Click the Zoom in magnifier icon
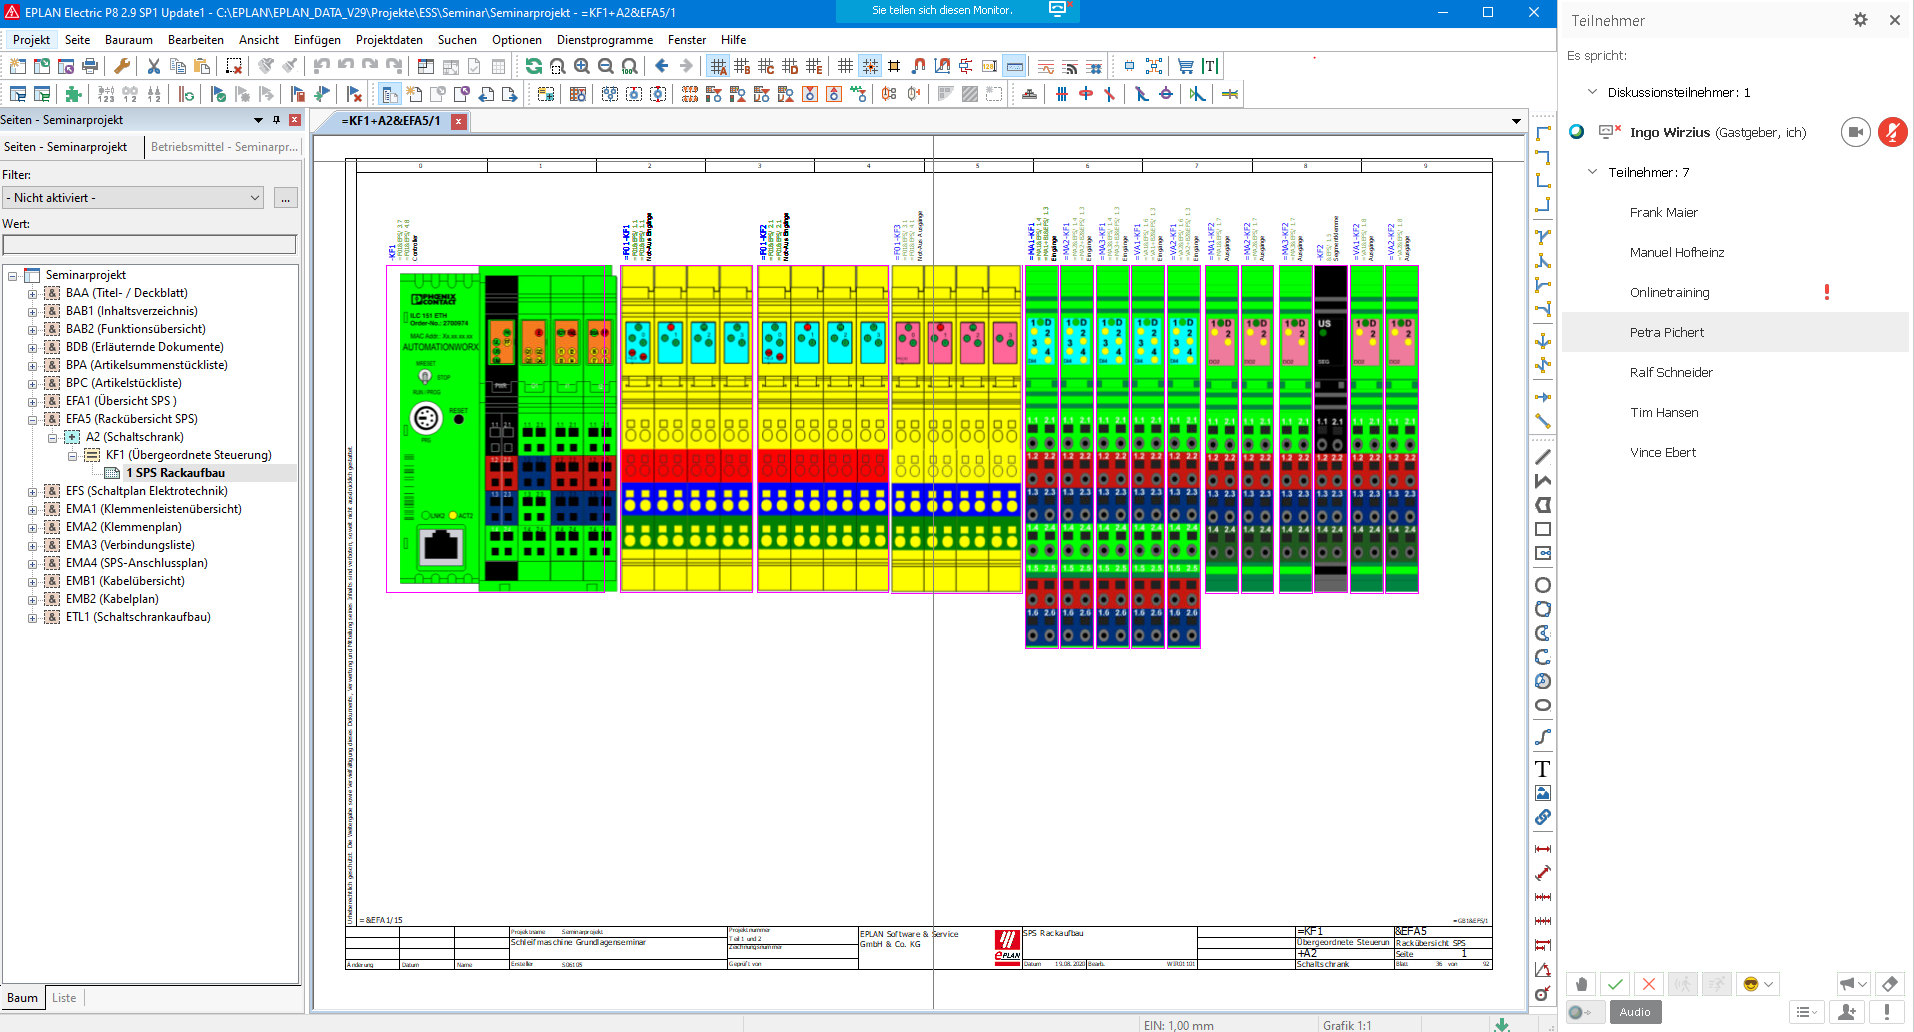Viewport: 1914px width, 1032px height. [581, 66]
